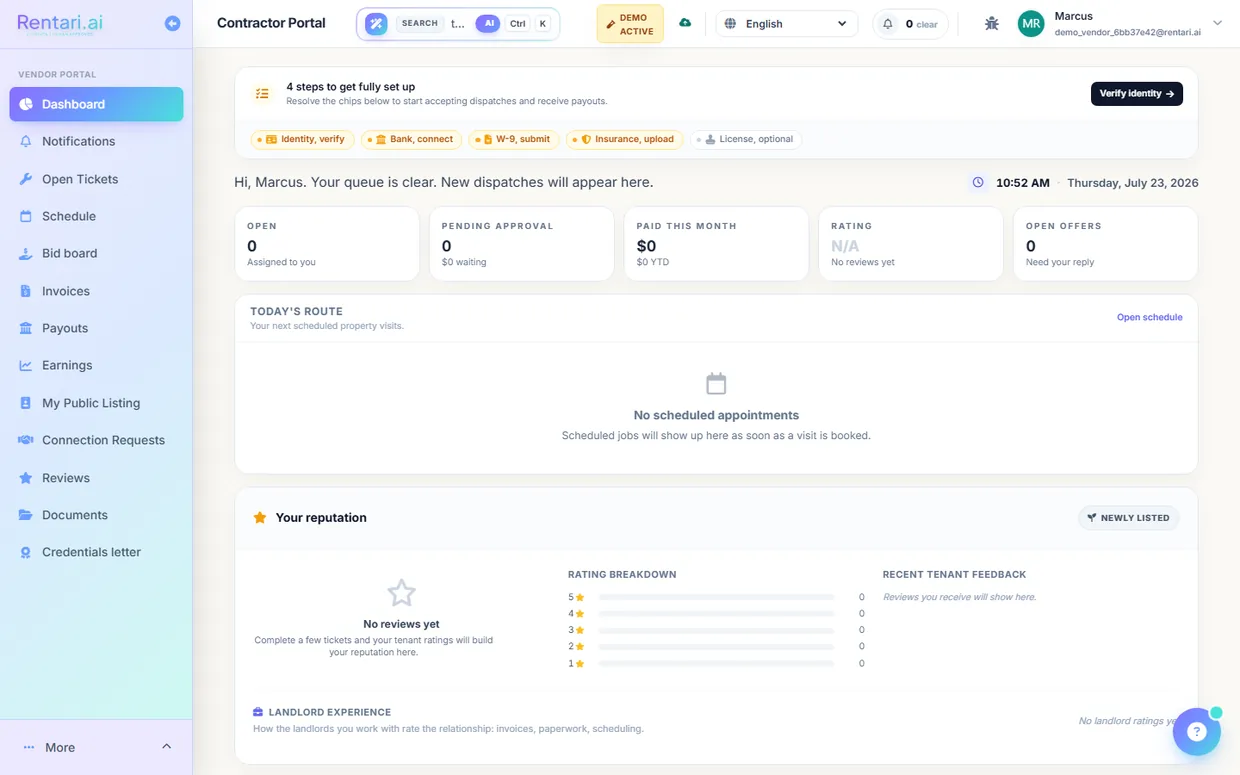Clear notifications with the clear link

(927, 24)
